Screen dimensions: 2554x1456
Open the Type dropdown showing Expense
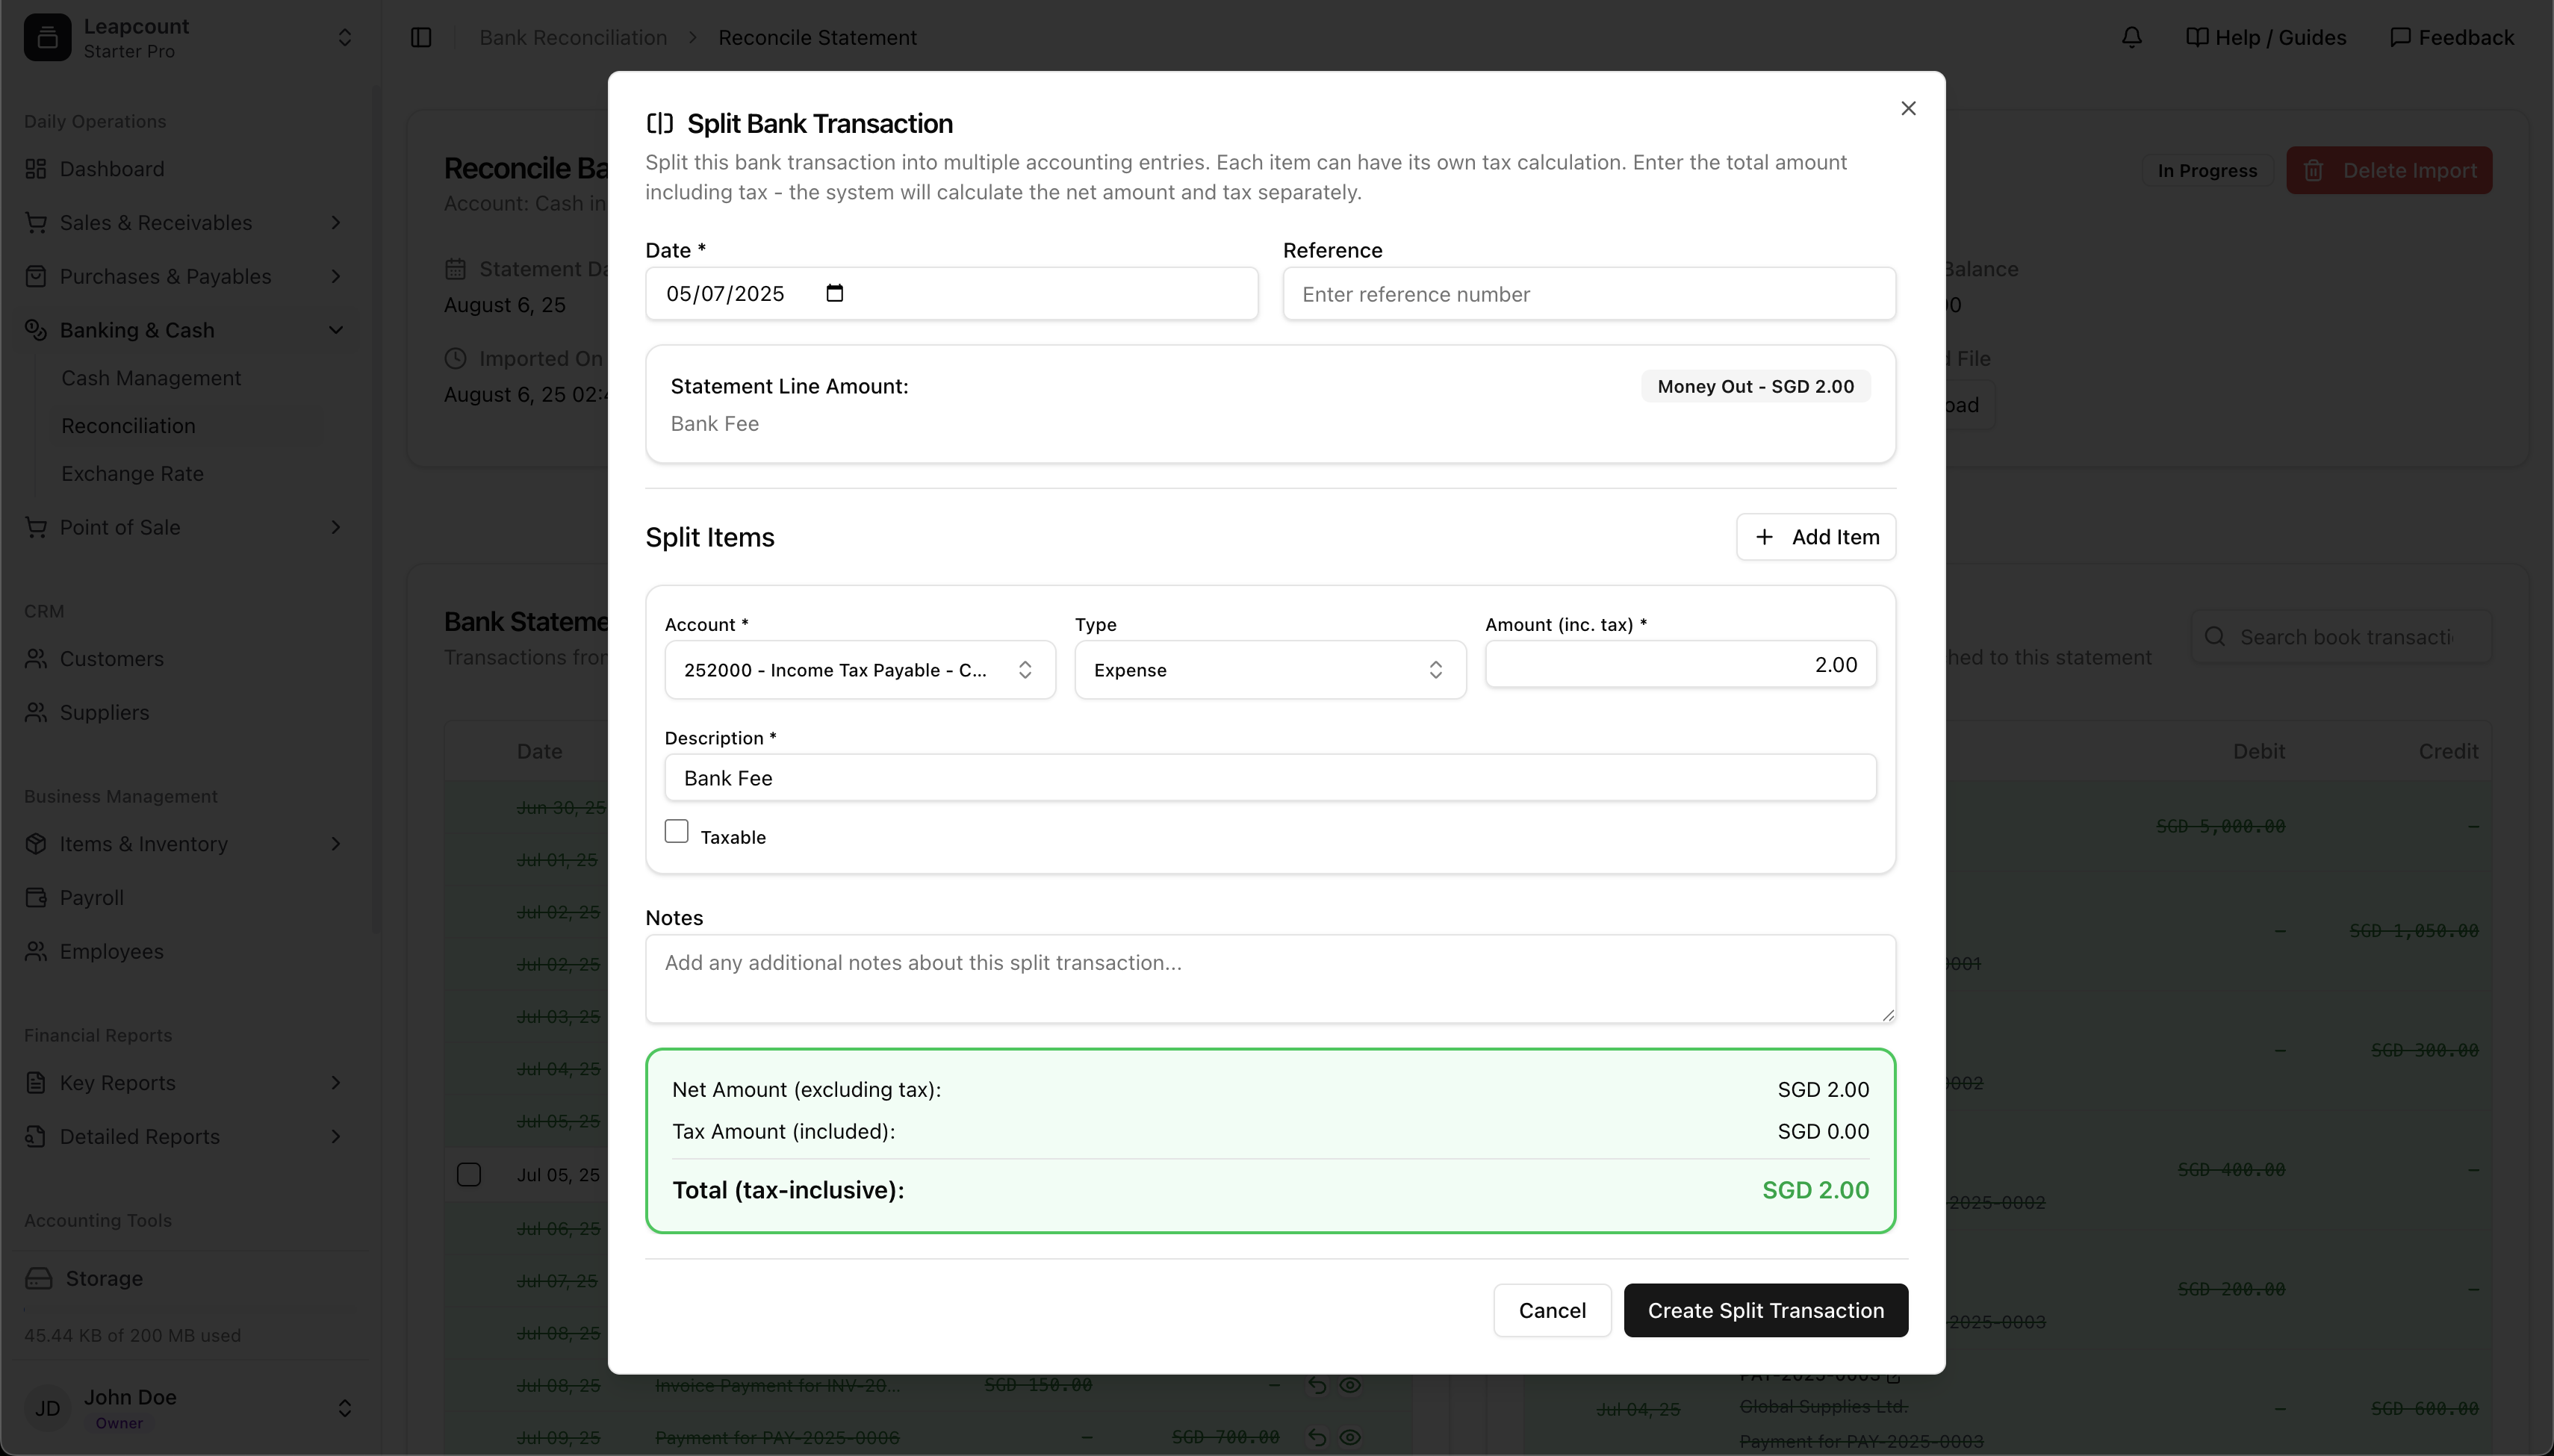pos(1270,670)
